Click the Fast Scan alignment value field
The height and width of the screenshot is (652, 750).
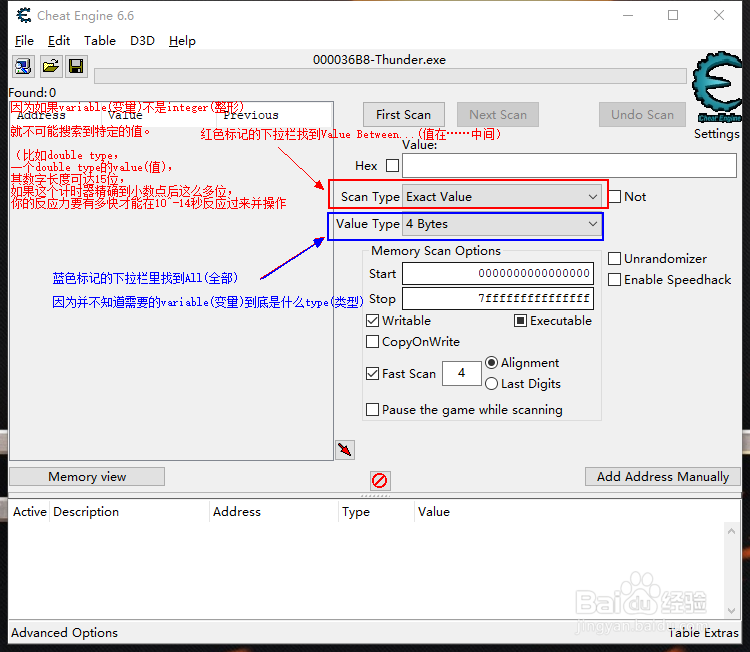point(462,373)
